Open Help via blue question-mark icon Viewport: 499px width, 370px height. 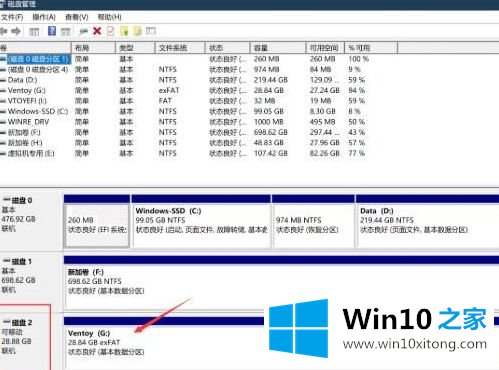point(52,31)
